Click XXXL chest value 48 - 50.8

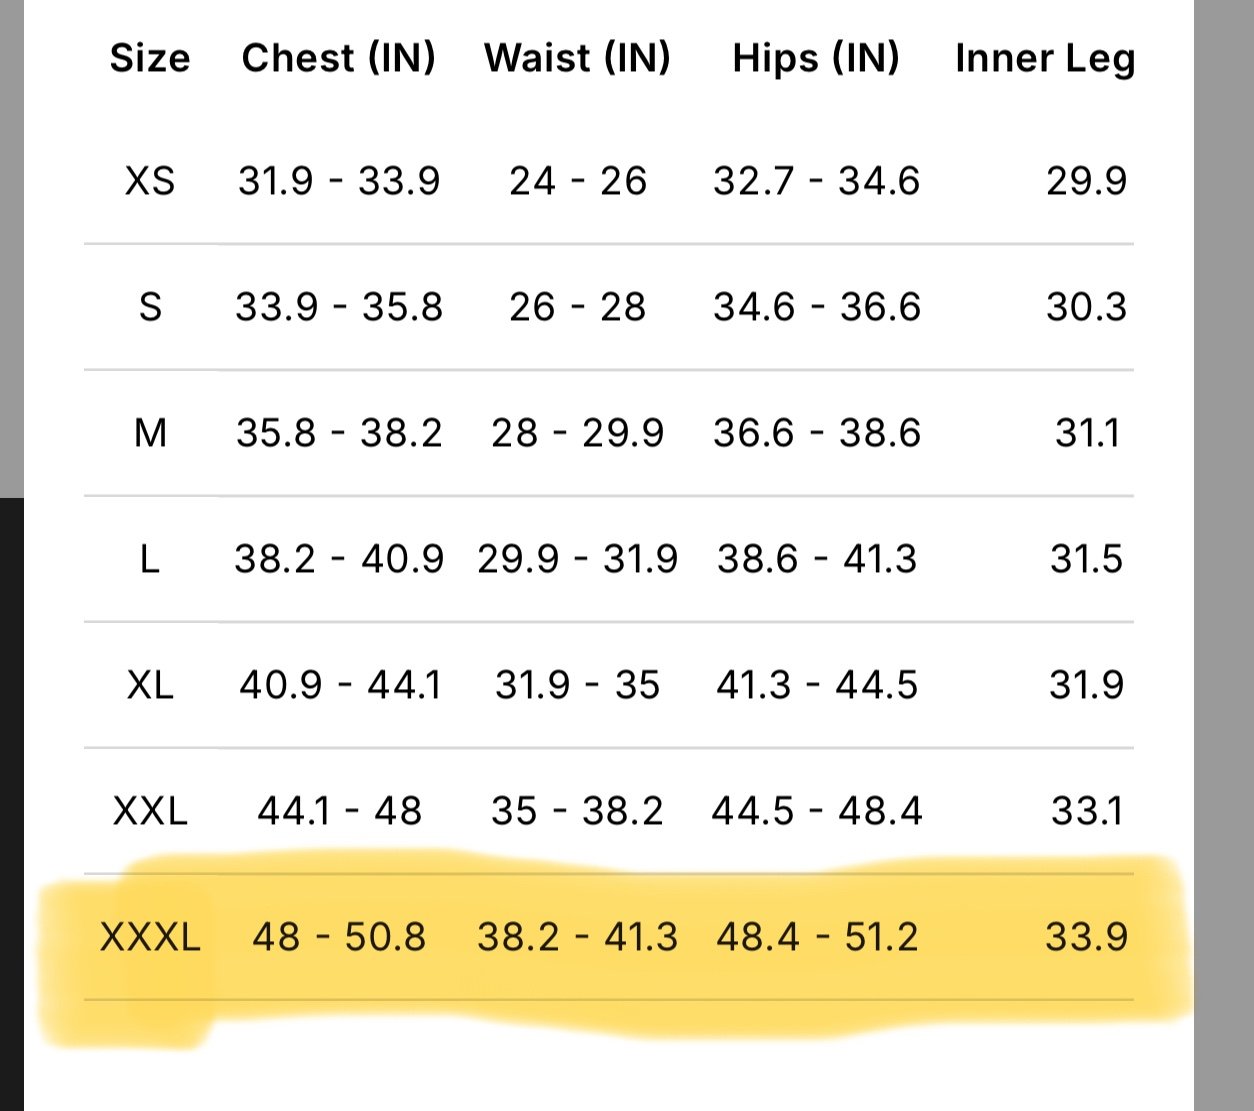(339, 937)
